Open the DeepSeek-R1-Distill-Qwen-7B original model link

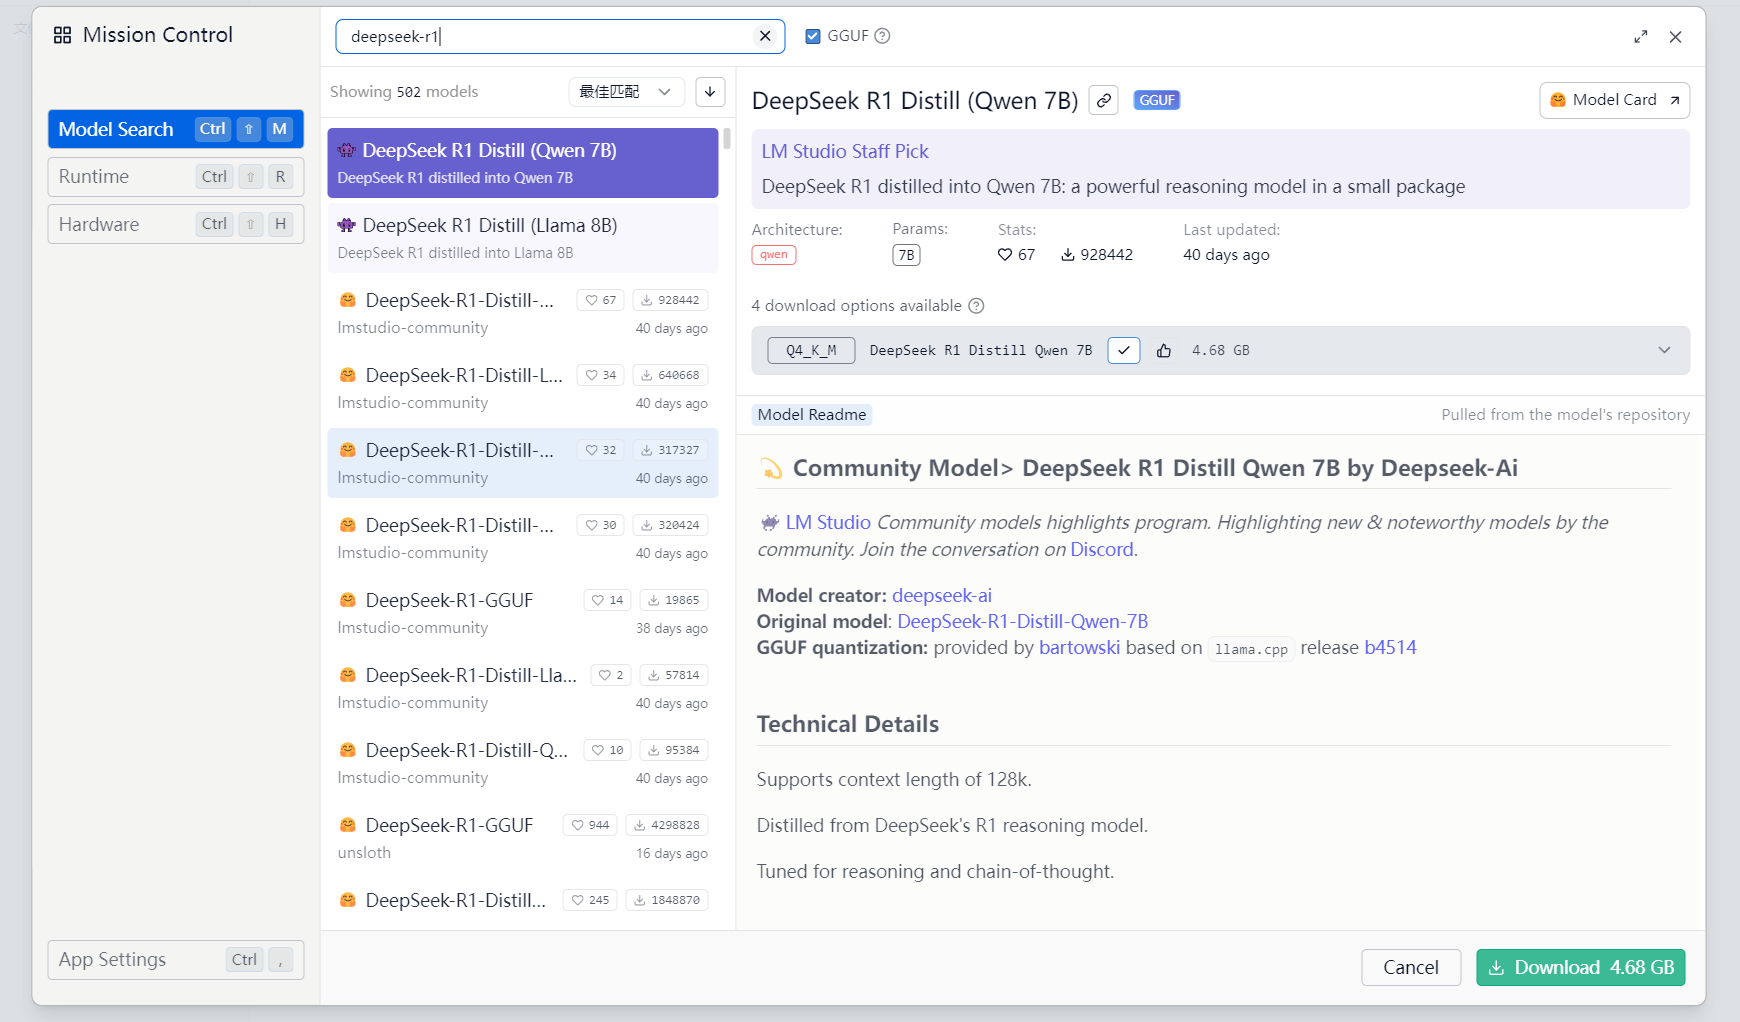click(x=1023, y=621)
